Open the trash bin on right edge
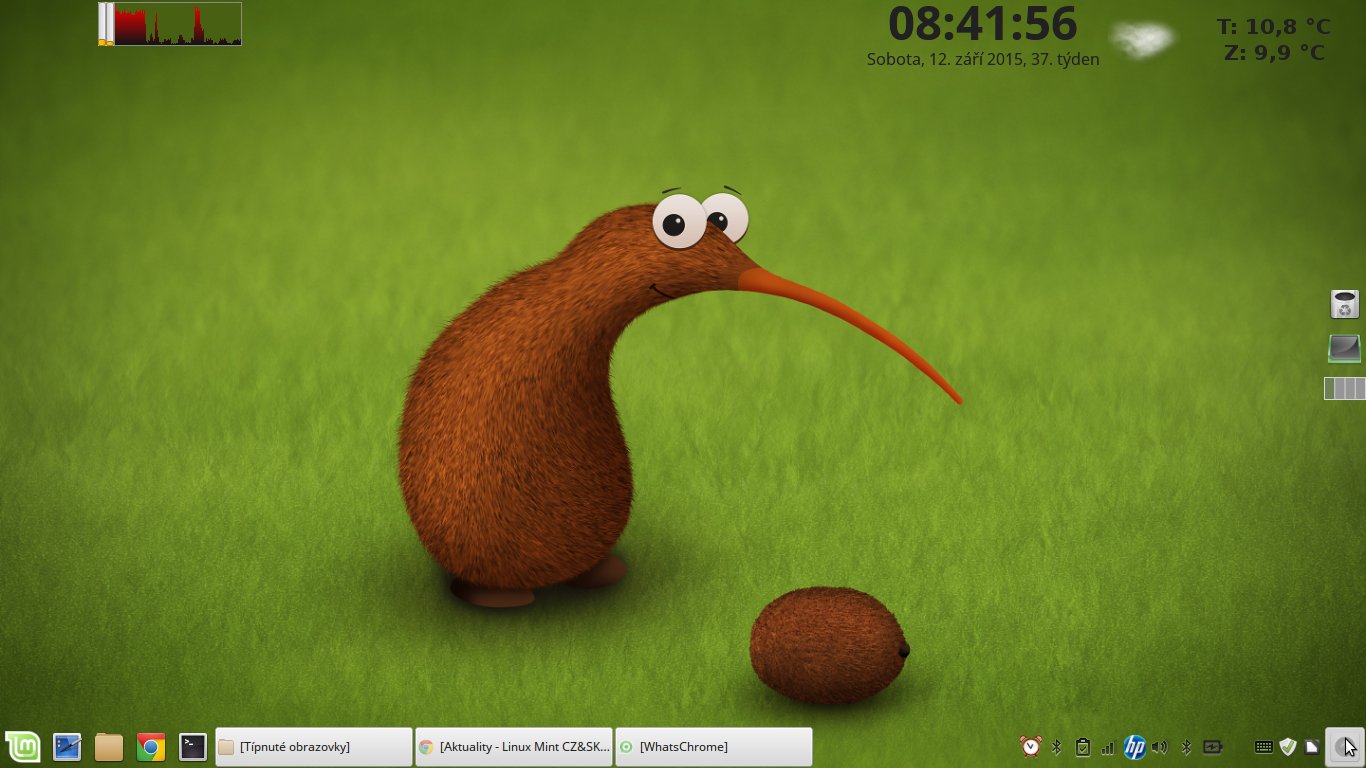This screenshot has height=768, width=1366. click(1345, 304)
